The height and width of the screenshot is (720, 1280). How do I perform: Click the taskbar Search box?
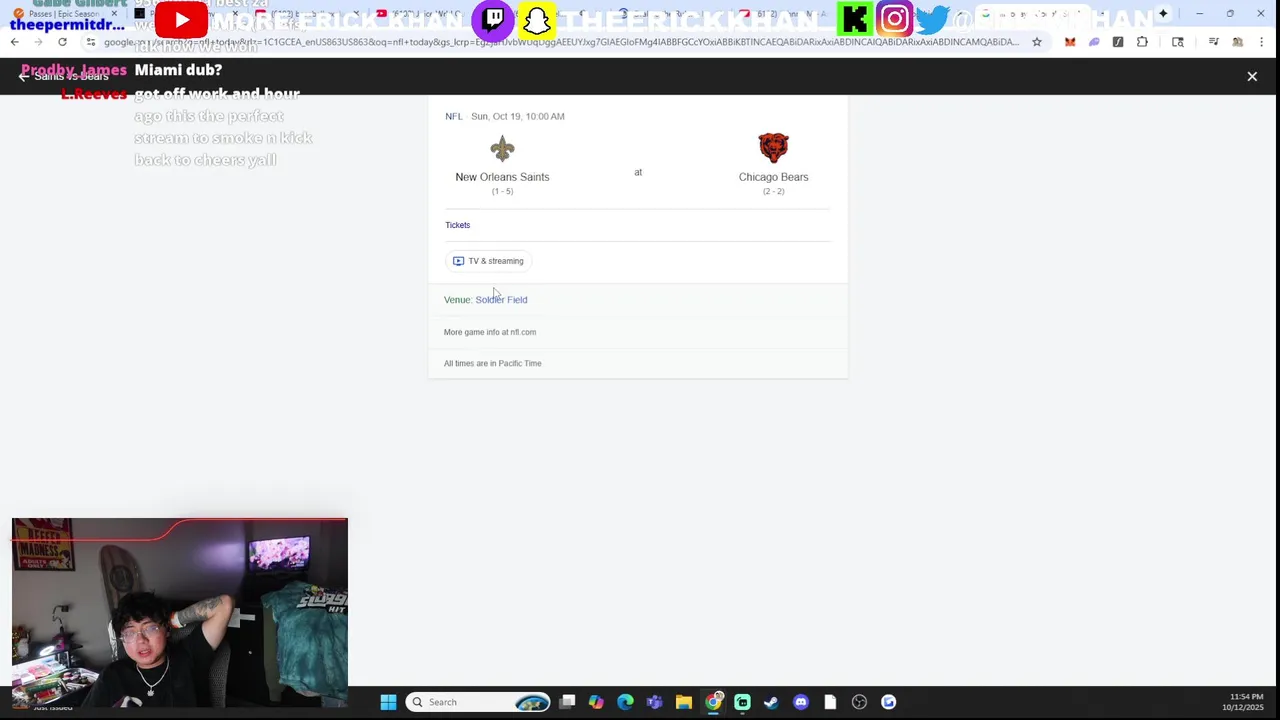(479, 702)
